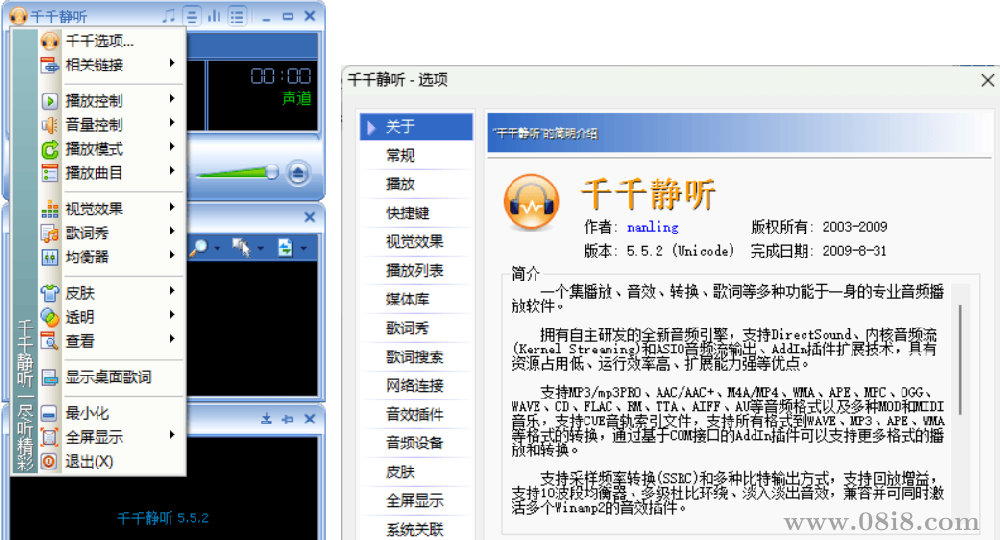Open dropdown arrow next to search magnifier
The width and height of the screenshot is (1000, 540).
[x=217, y=249]
